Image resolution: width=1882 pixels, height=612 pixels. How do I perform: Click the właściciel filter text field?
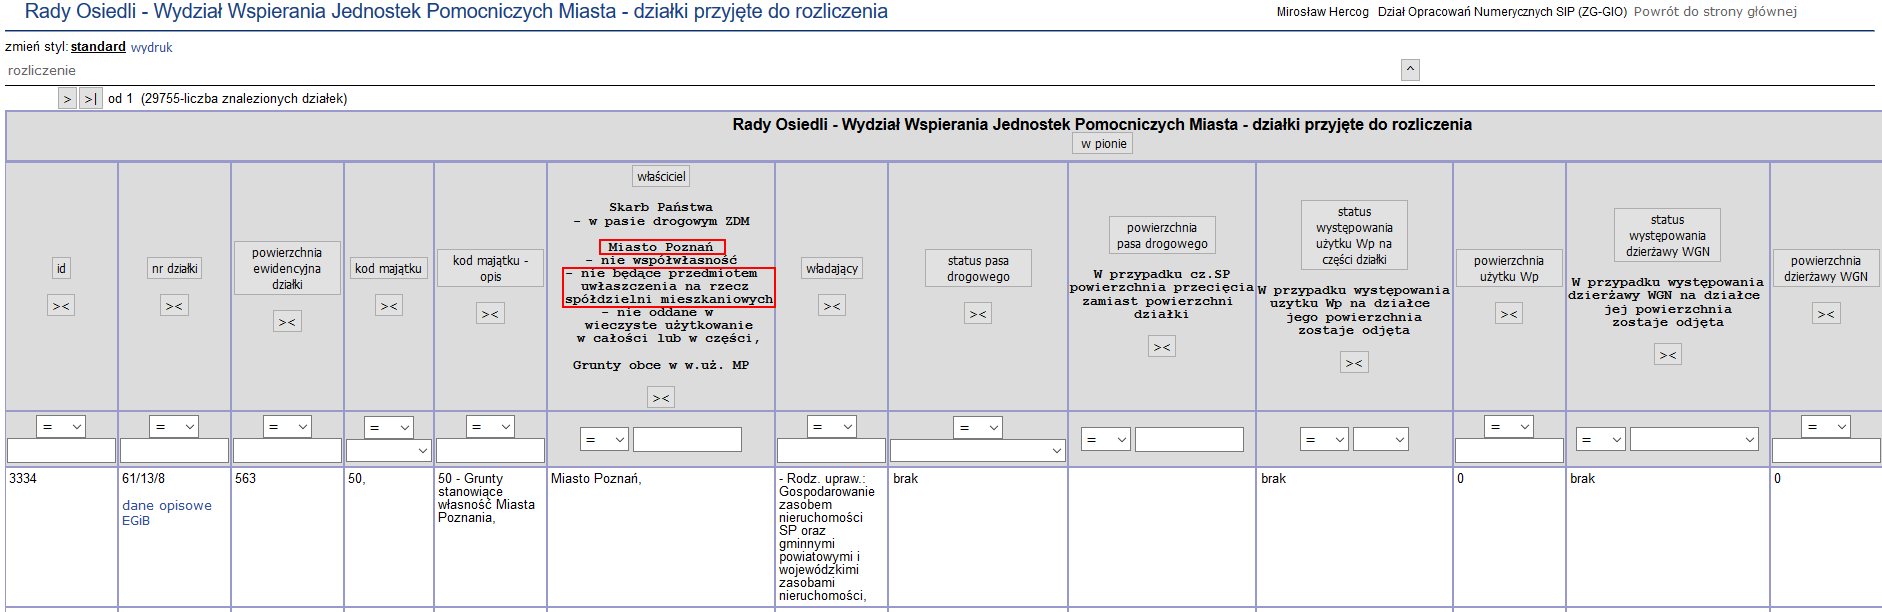tap(687, 440)
